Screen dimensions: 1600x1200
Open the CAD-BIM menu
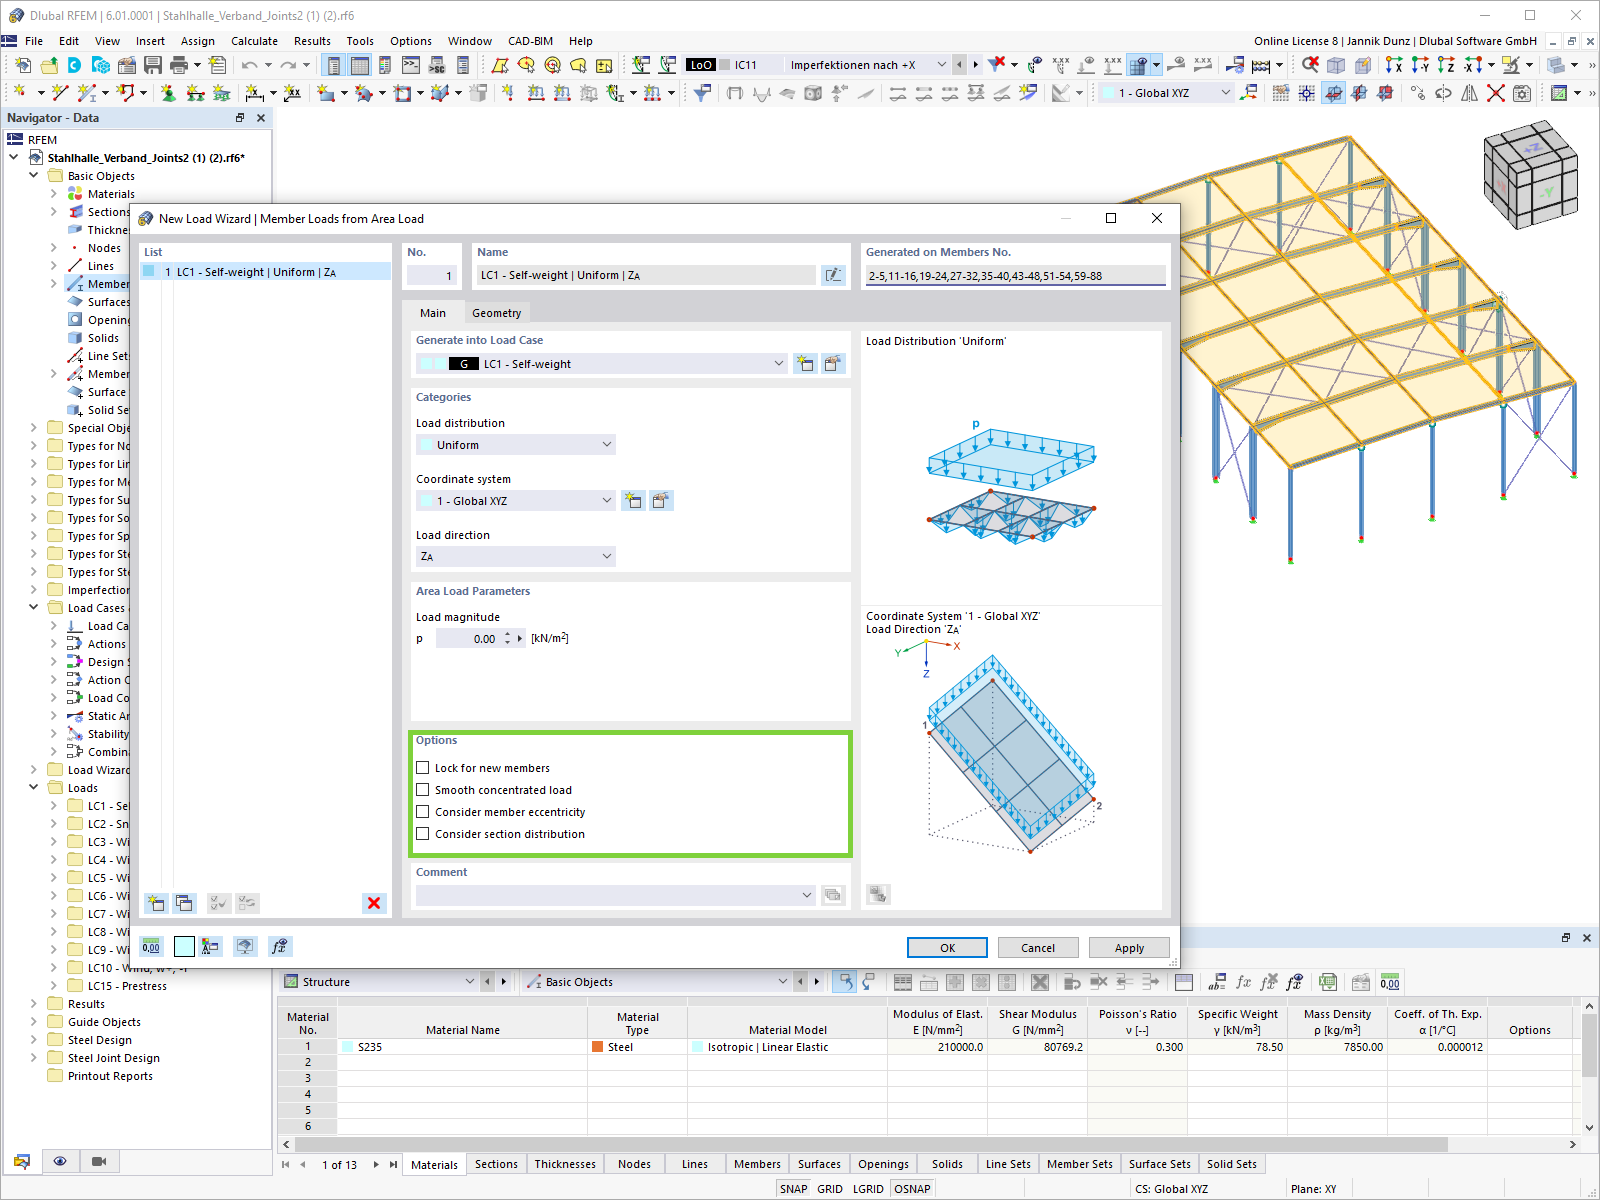coord(530,41)
